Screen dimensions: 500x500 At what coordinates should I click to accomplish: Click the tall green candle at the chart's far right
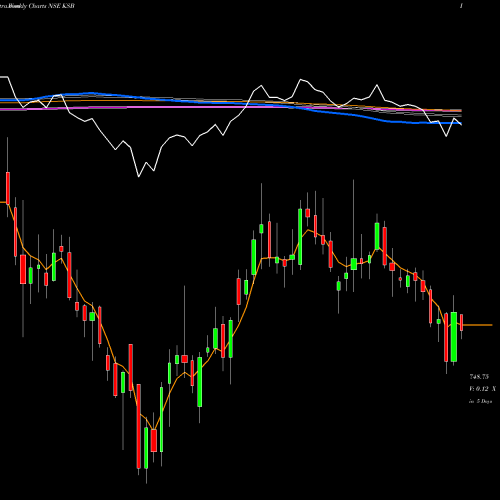(454, 337)
